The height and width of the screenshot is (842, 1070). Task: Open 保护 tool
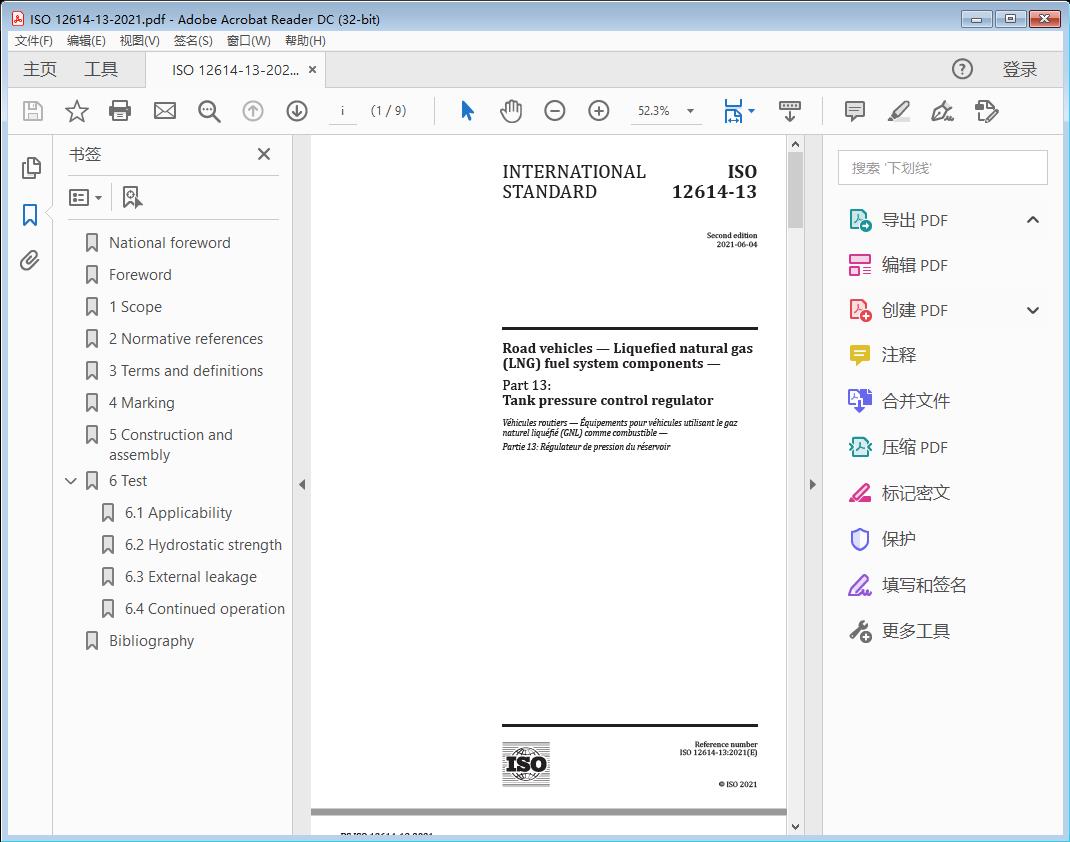coord(882,539)
